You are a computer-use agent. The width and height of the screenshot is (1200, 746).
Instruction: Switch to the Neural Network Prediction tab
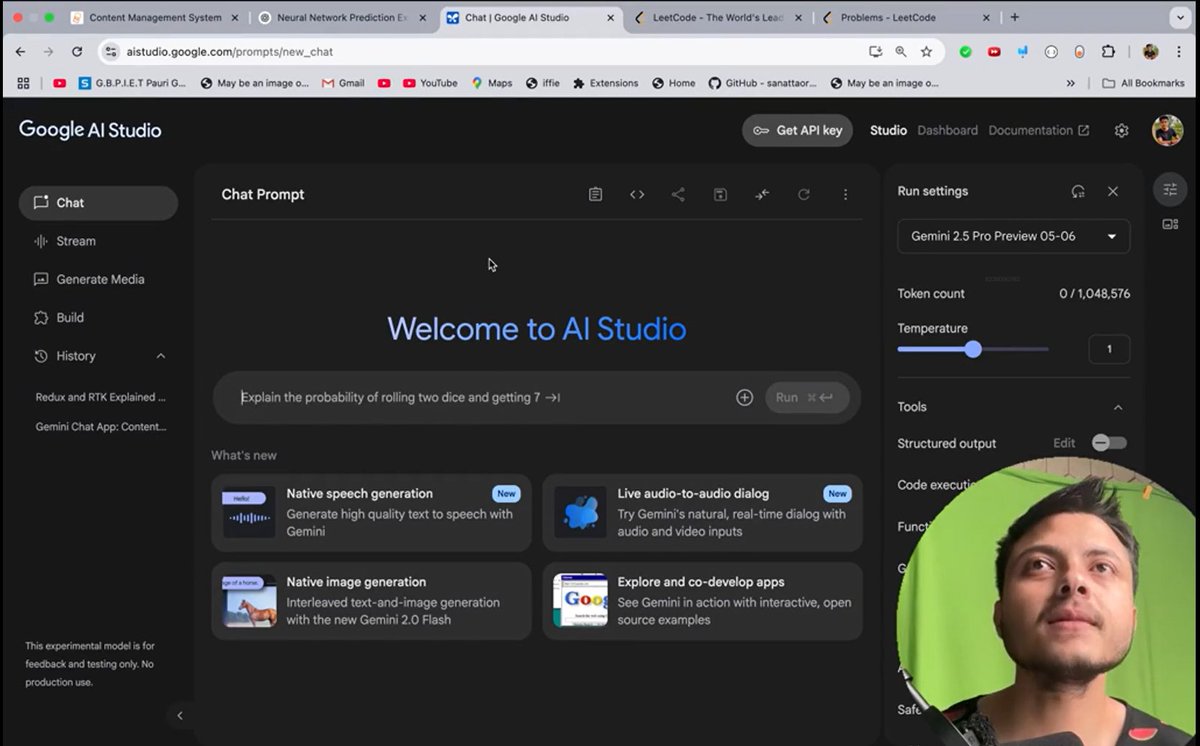pyautogui.click(x=341, y=18)
